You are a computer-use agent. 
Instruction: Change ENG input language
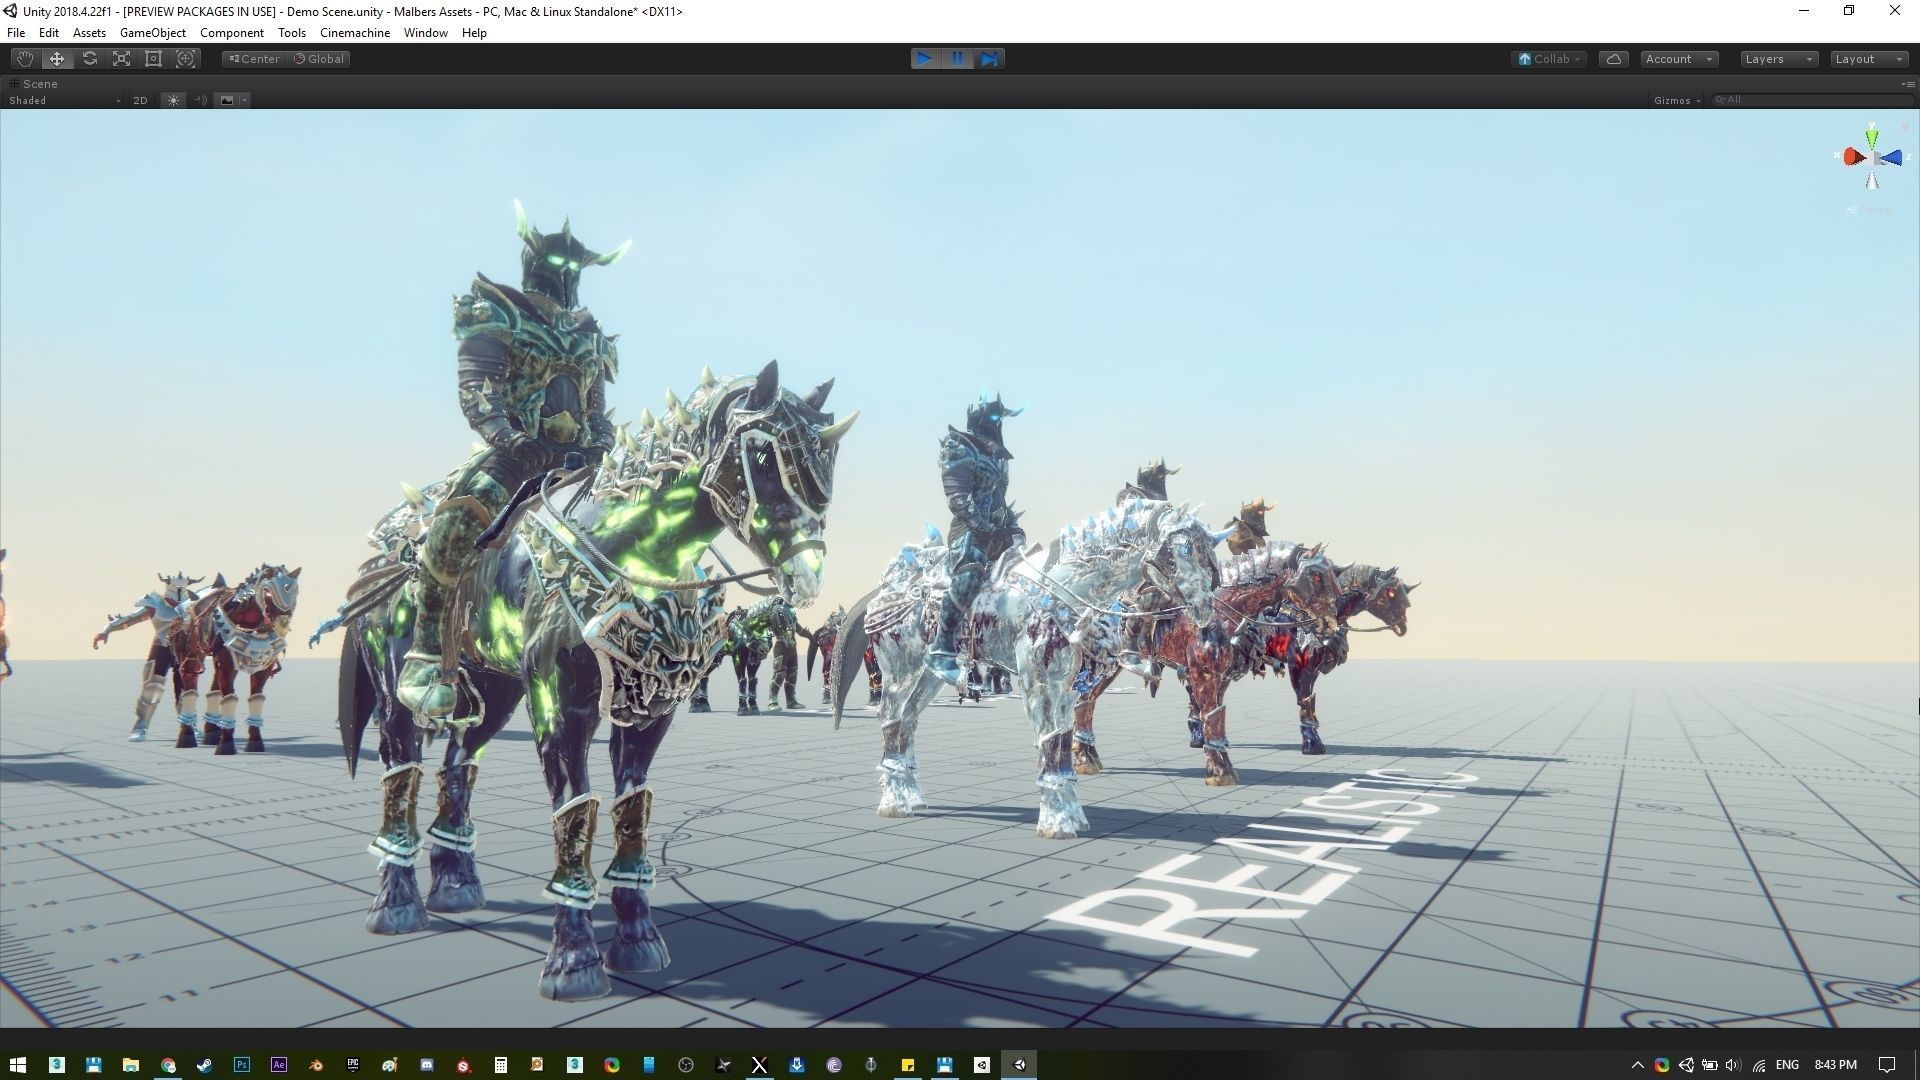pos(1787,1065)
